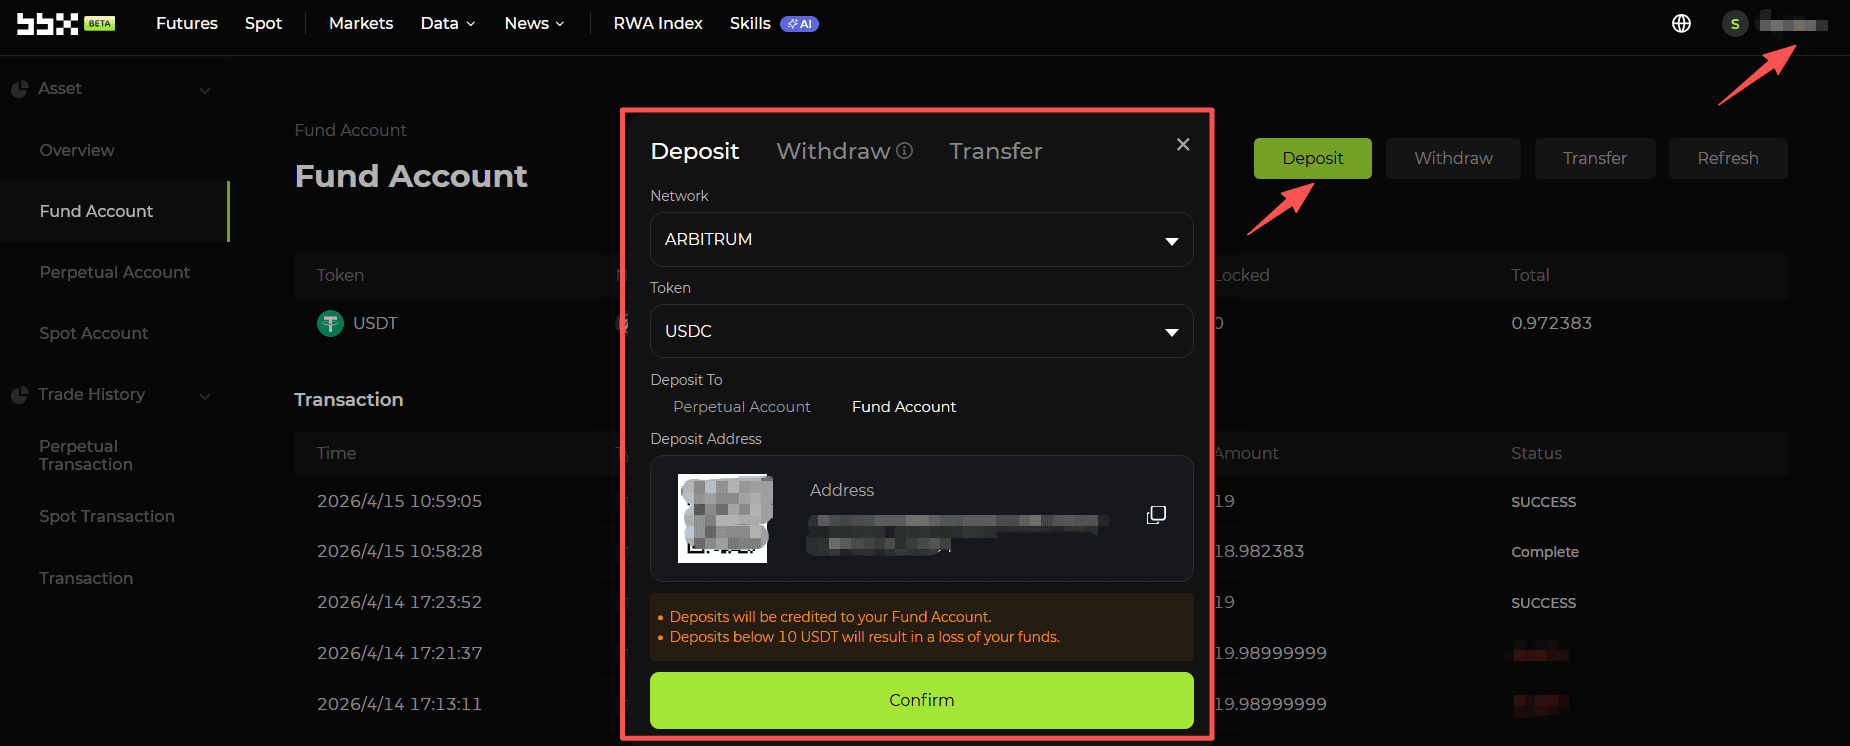Select Perpetual Account as deposit destination
Screen dimensions: 1850x746
click(741, 407)
